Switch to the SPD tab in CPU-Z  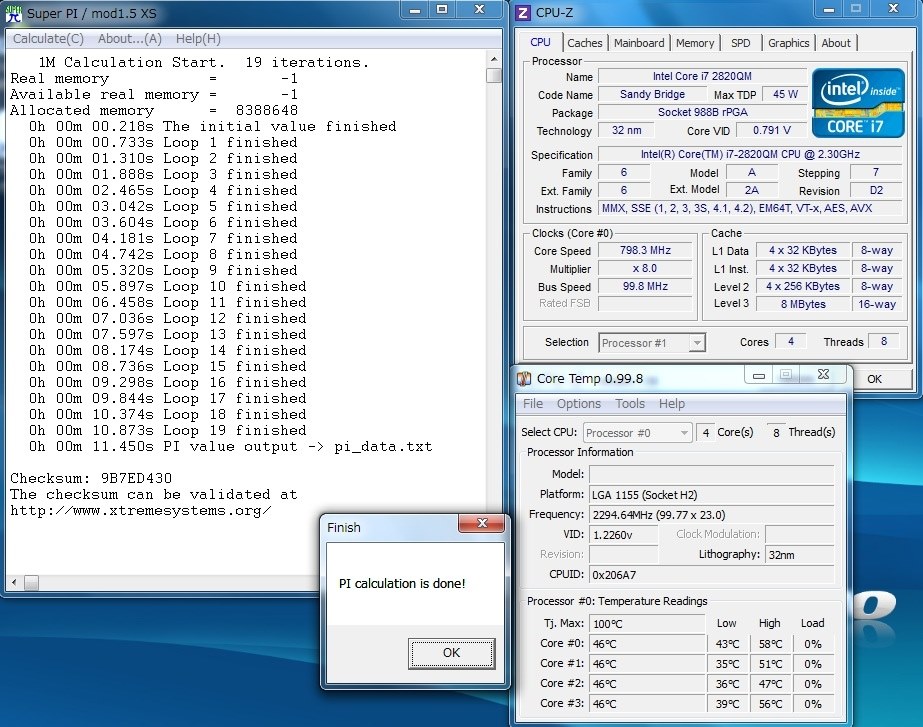741,43
